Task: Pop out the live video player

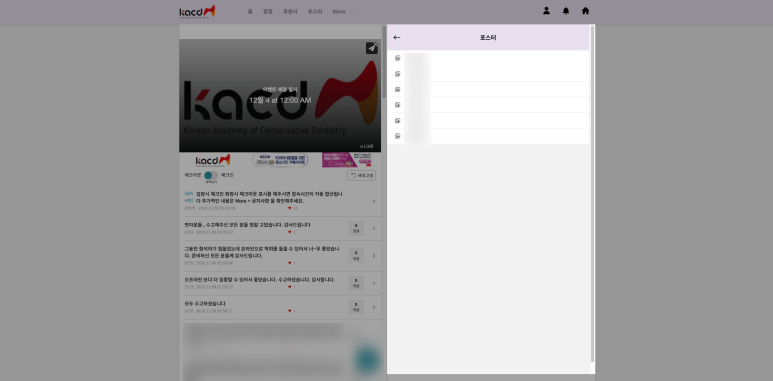Action: pyautogui.click(x=372, y=48)
